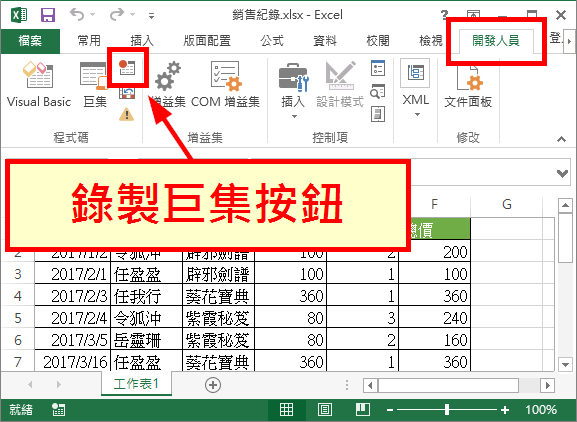577x422 pixels.
Task: Select column F header
Action: 435,204
